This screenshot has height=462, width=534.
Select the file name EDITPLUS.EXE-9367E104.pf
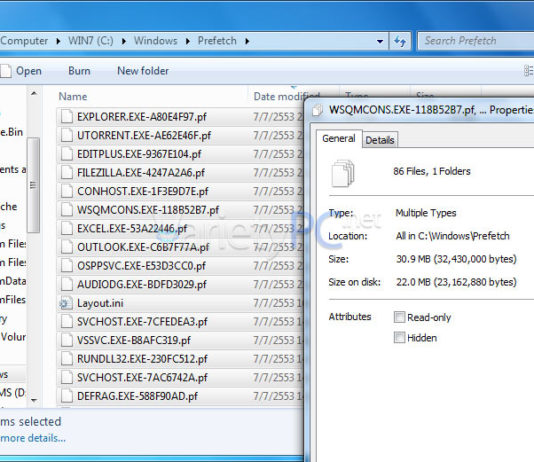tap(139, 154)
